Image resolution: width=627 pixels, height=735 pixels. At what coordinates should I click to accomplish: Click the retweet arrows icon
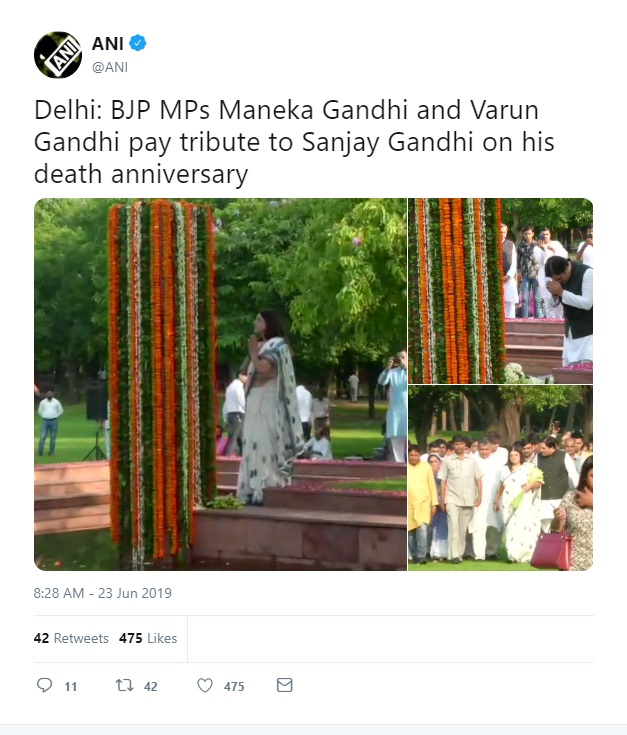125,685
